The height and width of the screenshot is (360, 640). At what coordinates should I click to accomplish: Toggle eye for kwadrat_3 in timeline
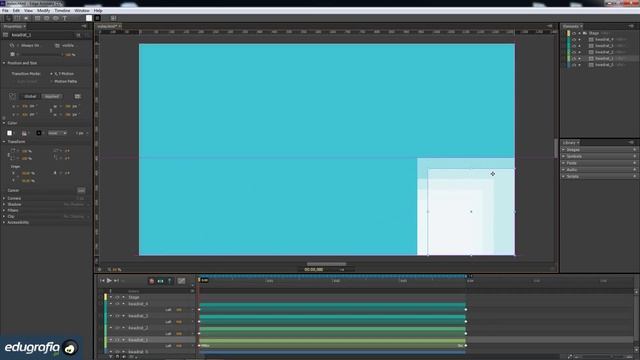pos(117,316)
